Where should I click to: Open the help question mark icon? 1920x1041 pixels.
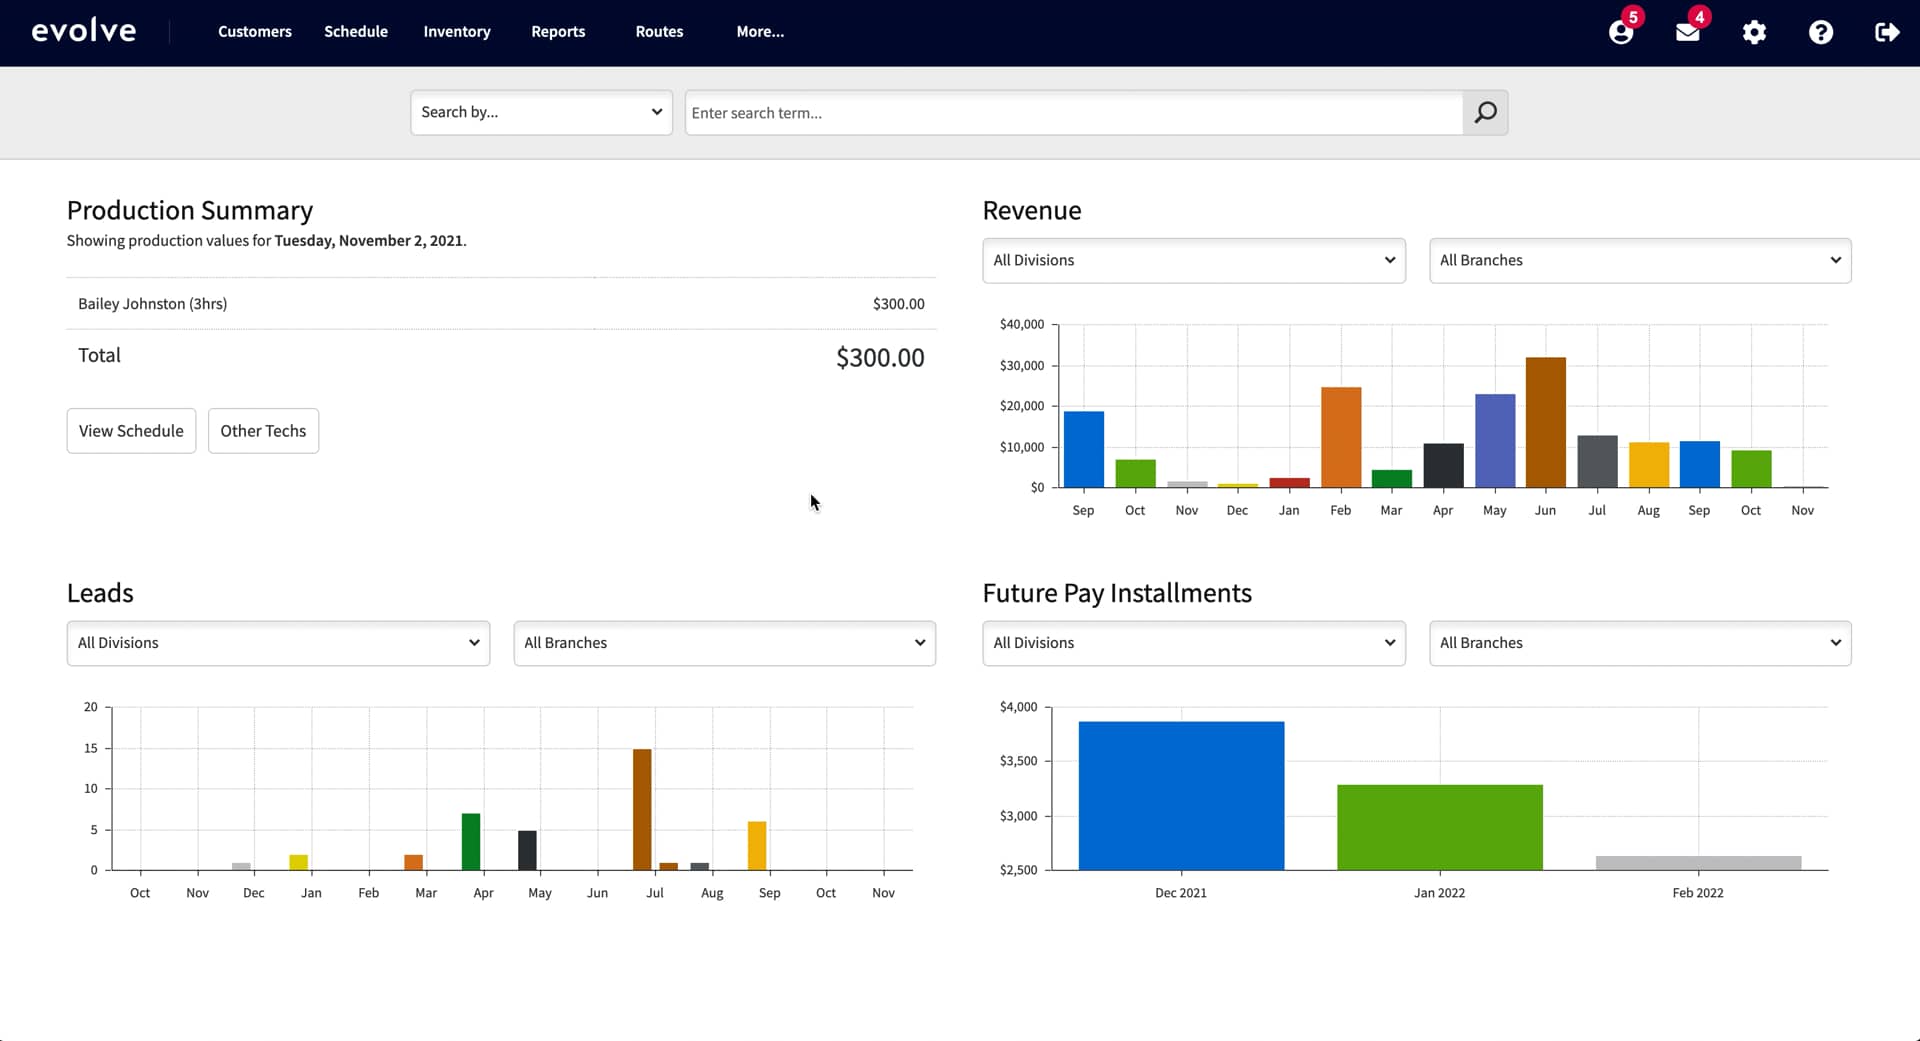coord(1821,32)
